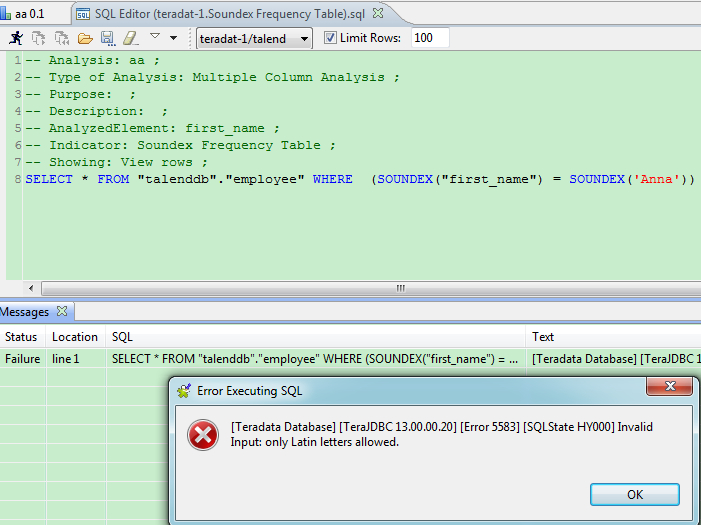Select the Messages tab
701x525 pixels.
pyautogui.click(x=25, y=312)
